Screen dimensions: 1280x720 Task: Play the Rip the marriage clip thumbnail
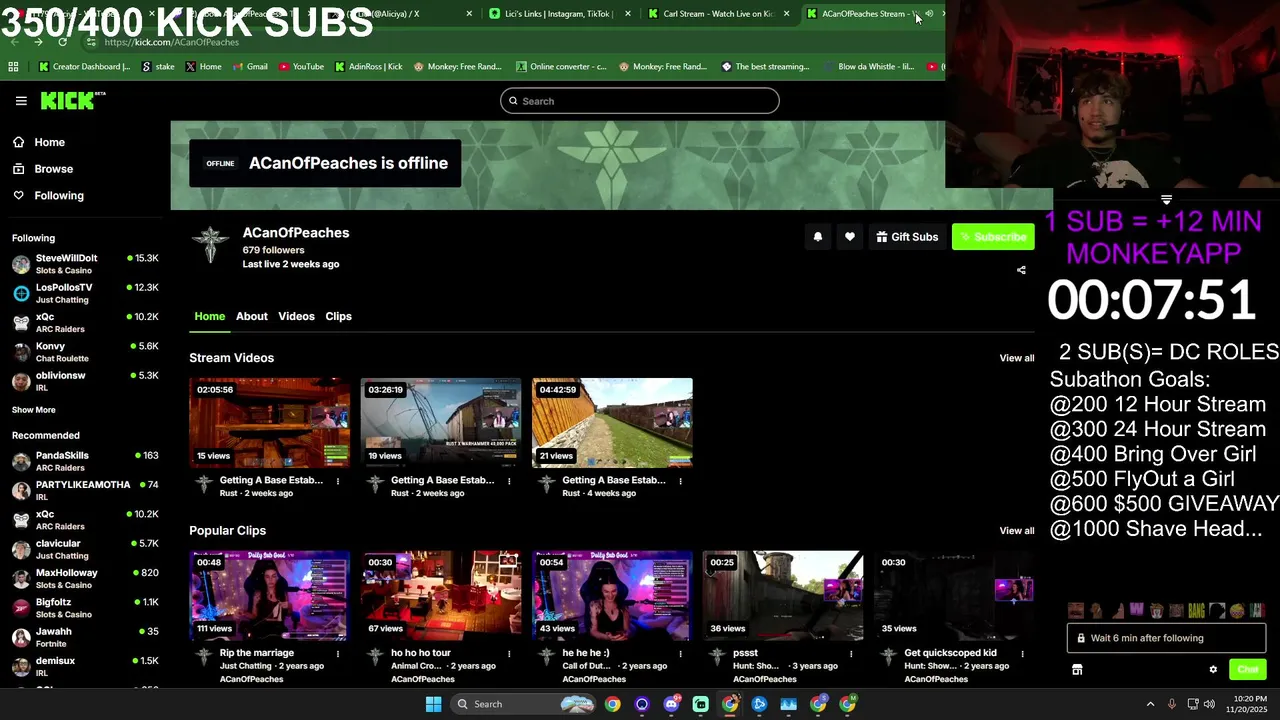tap(270, 595)
